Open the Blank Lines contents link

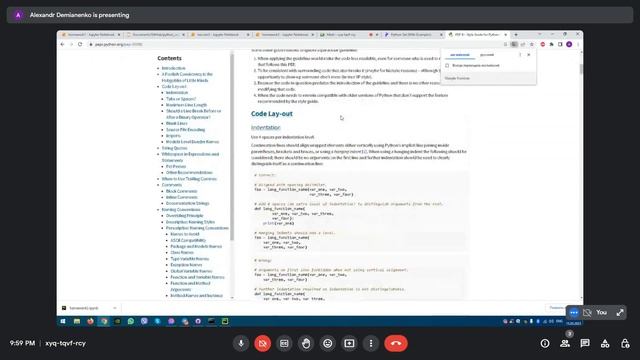click(177, 123)
